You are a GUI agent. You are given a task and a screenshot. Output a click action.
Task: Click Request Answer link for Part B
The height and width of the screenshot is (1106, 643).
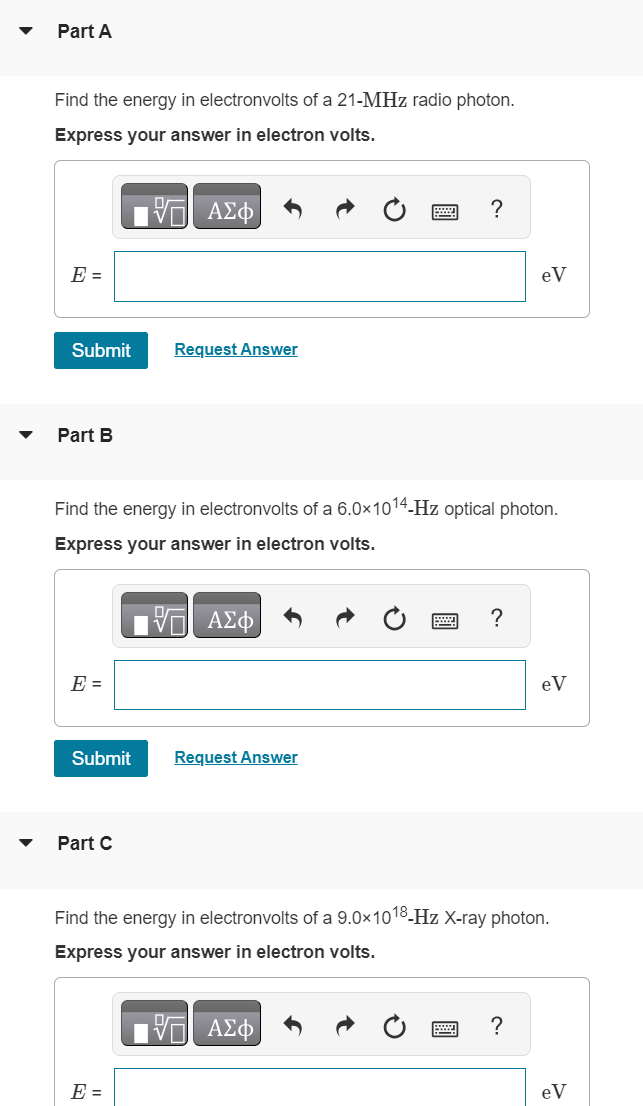[236, 757]
